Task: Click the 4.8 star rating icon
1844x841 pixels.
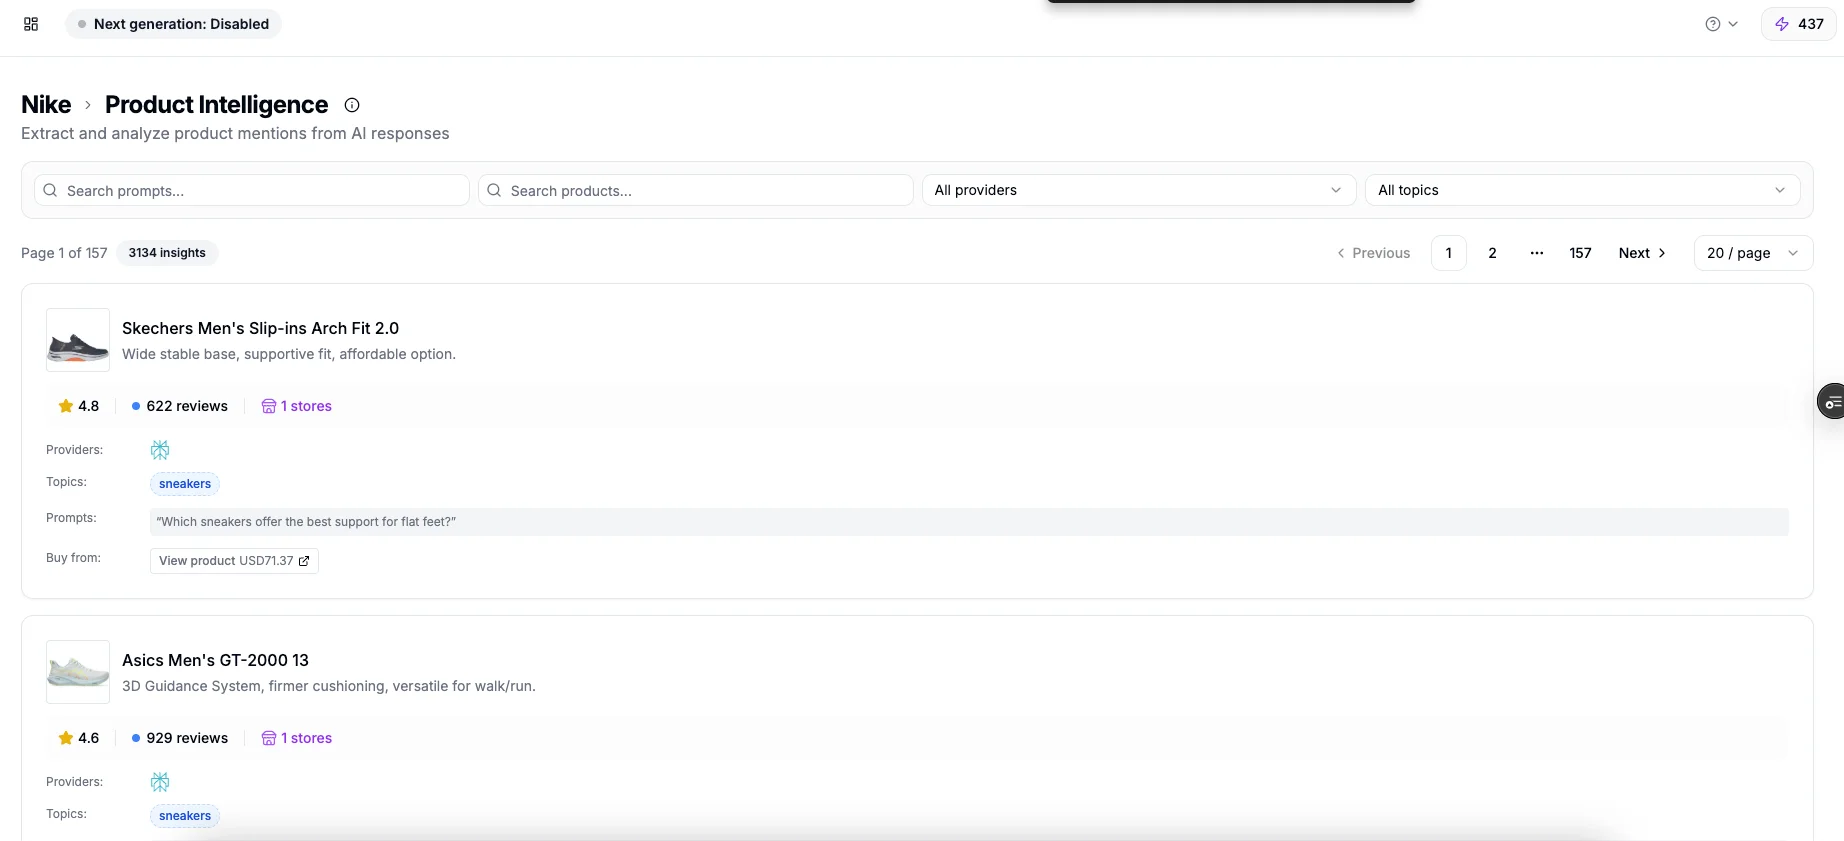Action: pos(66,406)
